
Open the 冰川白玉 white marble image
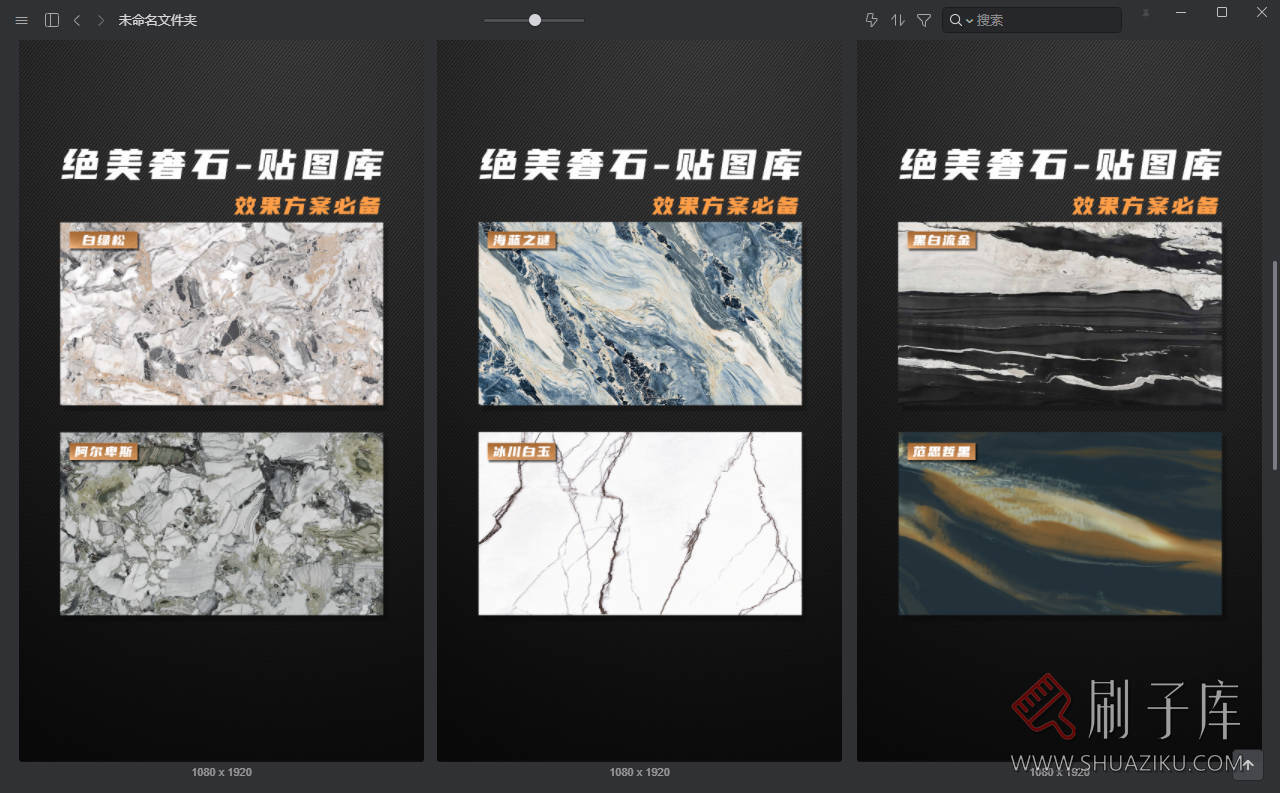pos(639,523)
